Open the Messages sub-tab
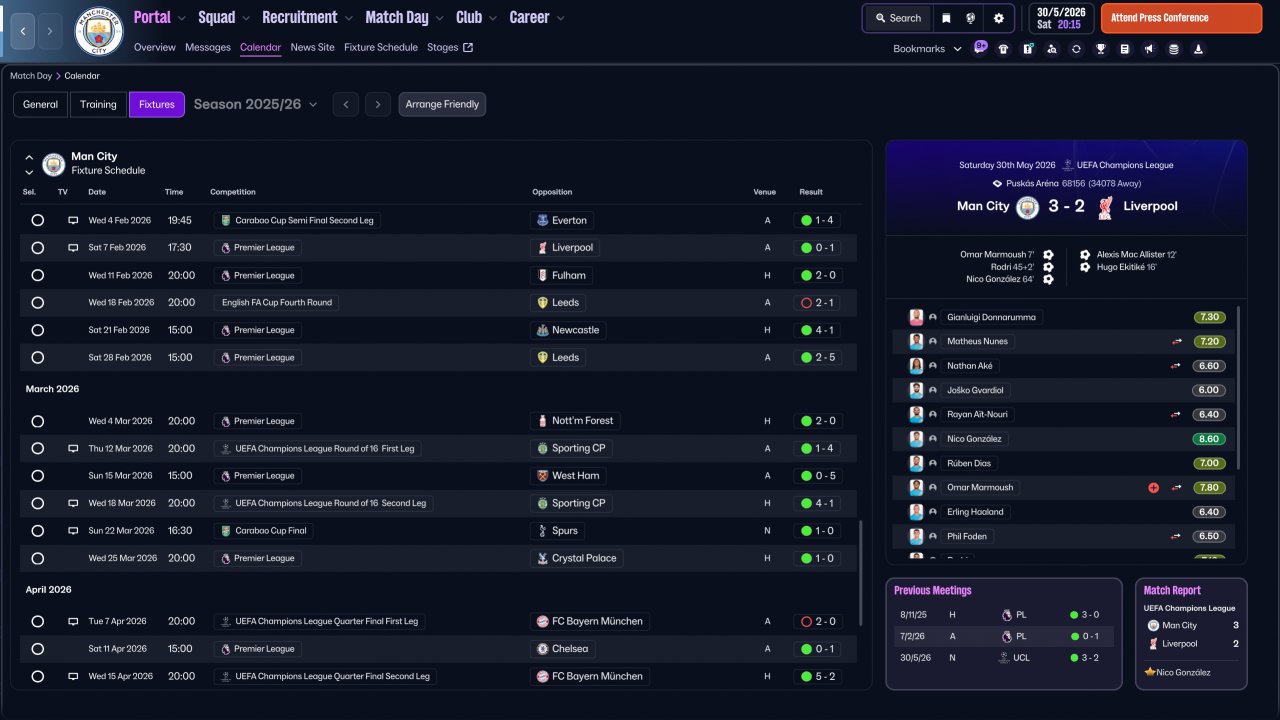The width and height of the screenshot is (1280, 720). [x=208, y=47]
